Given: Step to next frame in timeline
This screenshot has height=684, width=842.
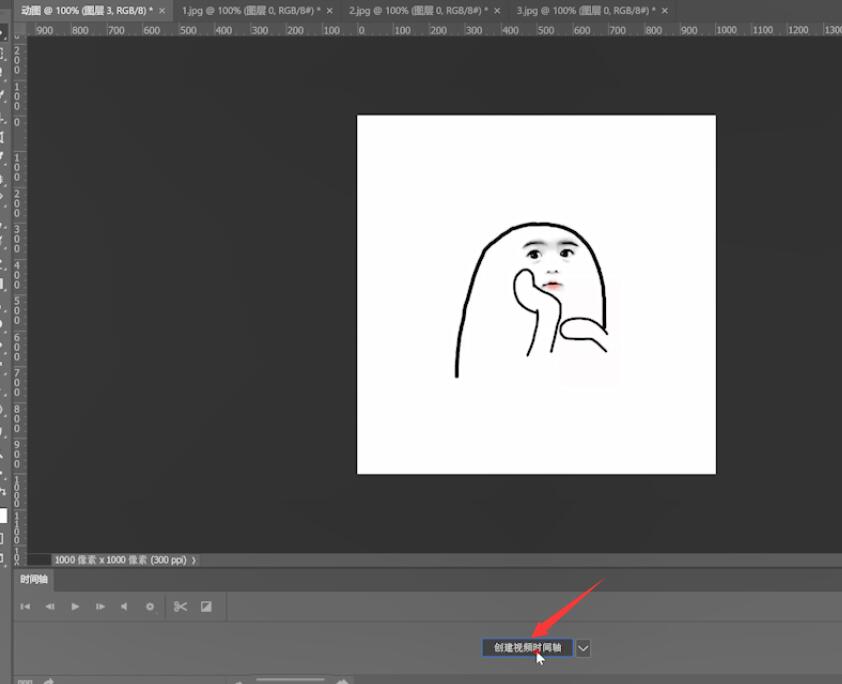Looking at the screenshot, I should point(100,607).
